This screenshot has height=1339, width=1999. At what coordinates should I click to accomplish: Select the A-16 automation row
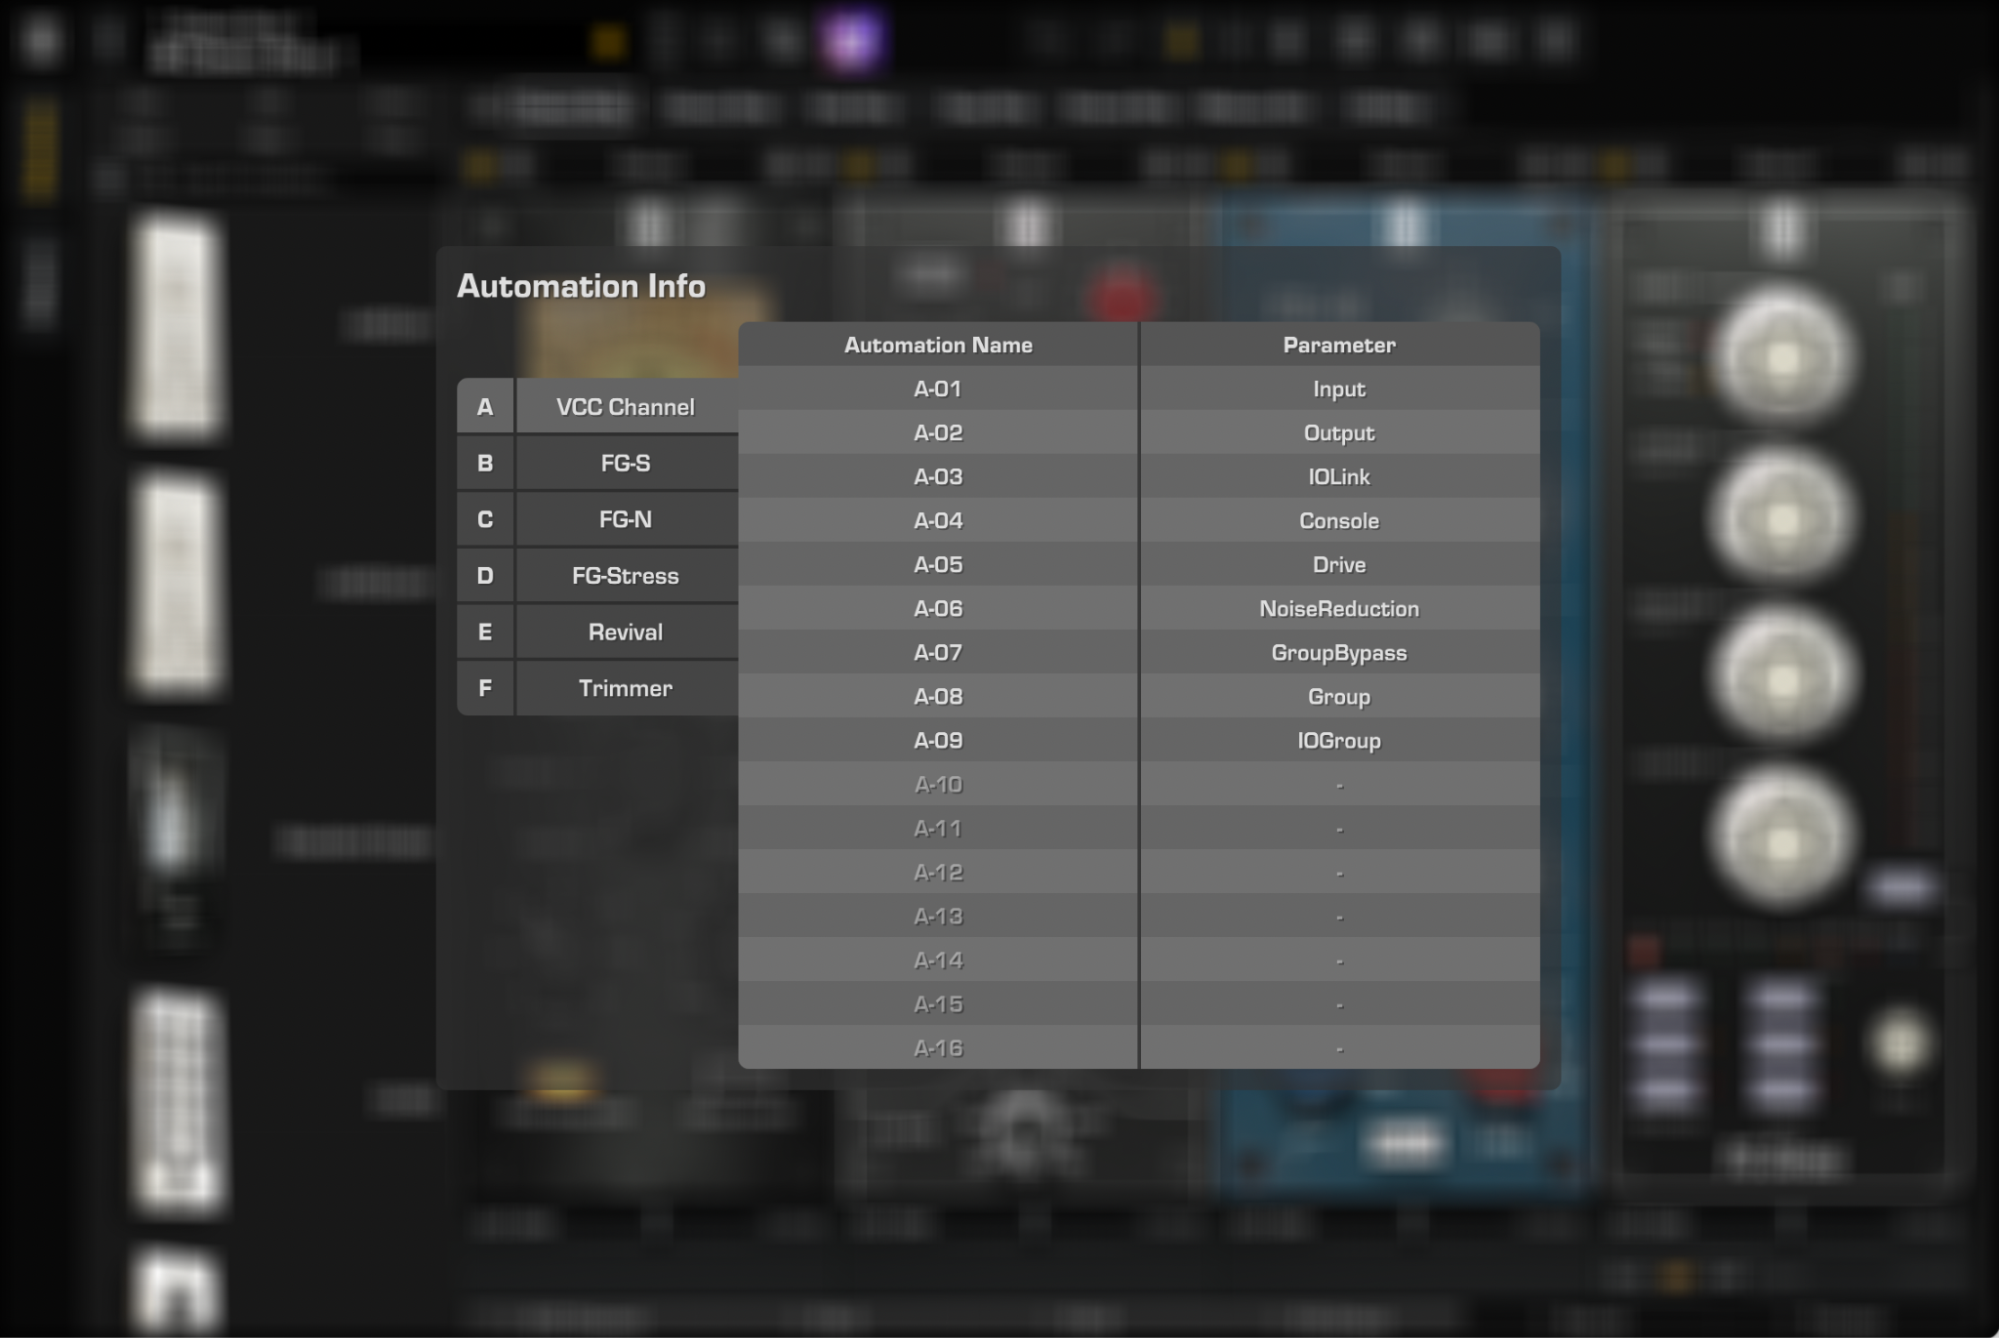(x=1139, y=1048)
